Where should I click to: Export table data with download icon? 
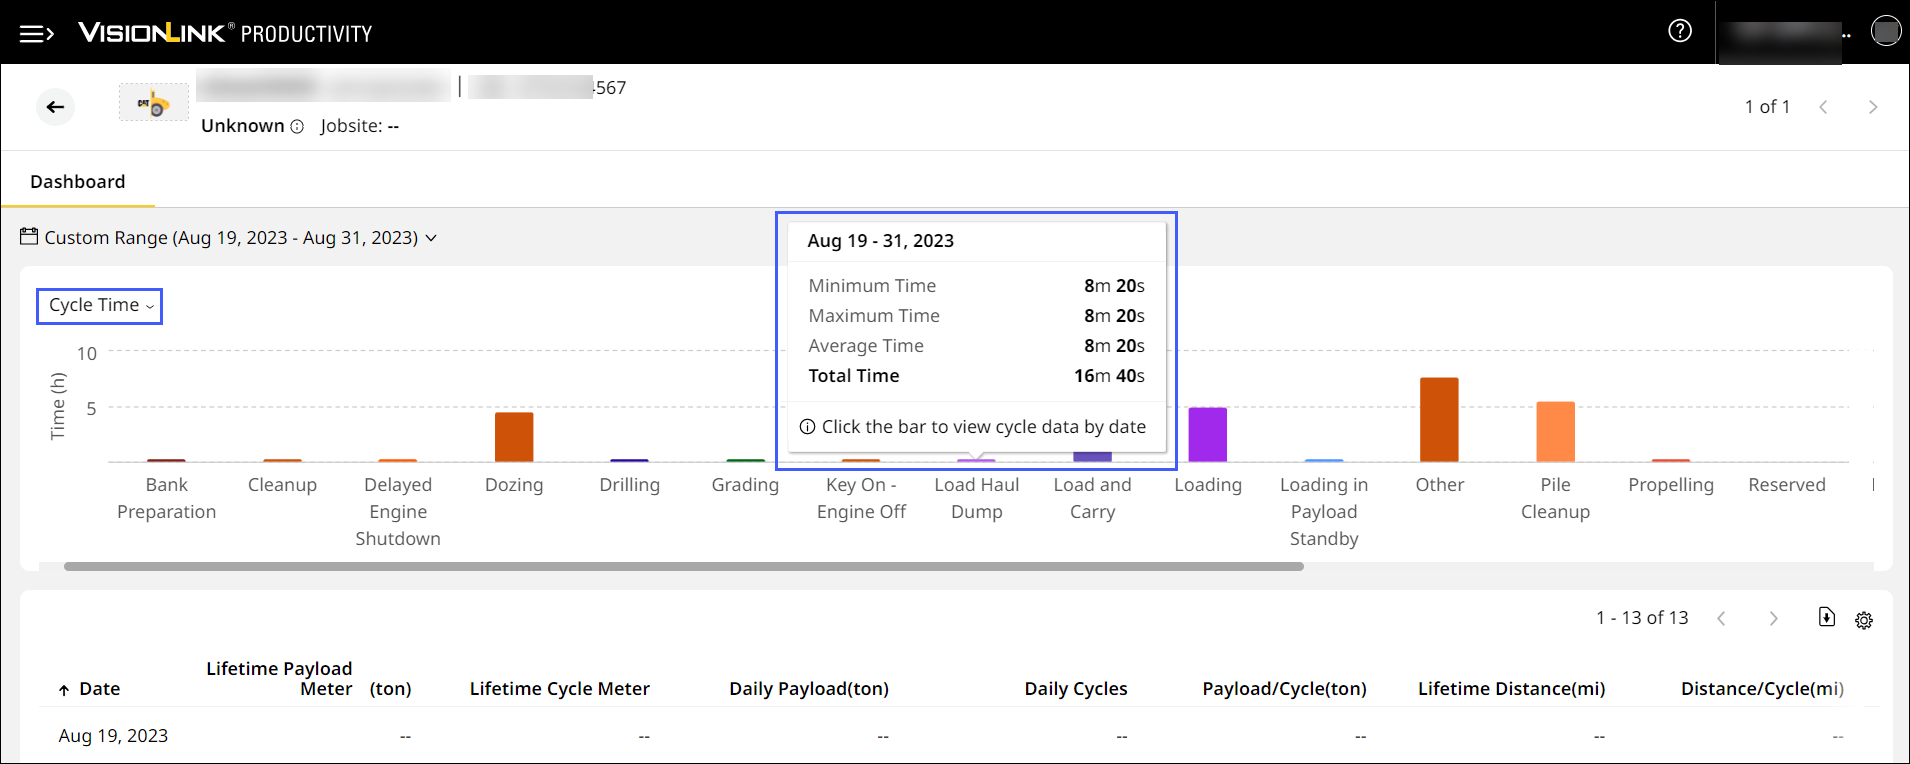coord(1826,618)
